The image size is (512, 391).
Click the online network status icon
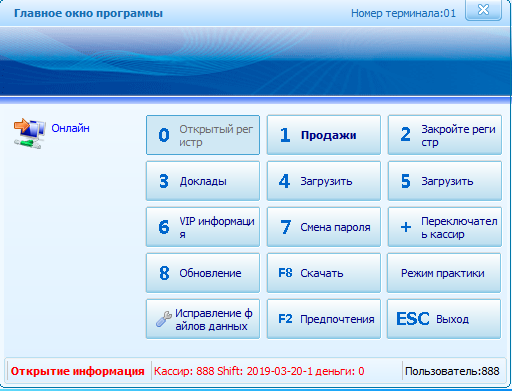click(29, 134)
